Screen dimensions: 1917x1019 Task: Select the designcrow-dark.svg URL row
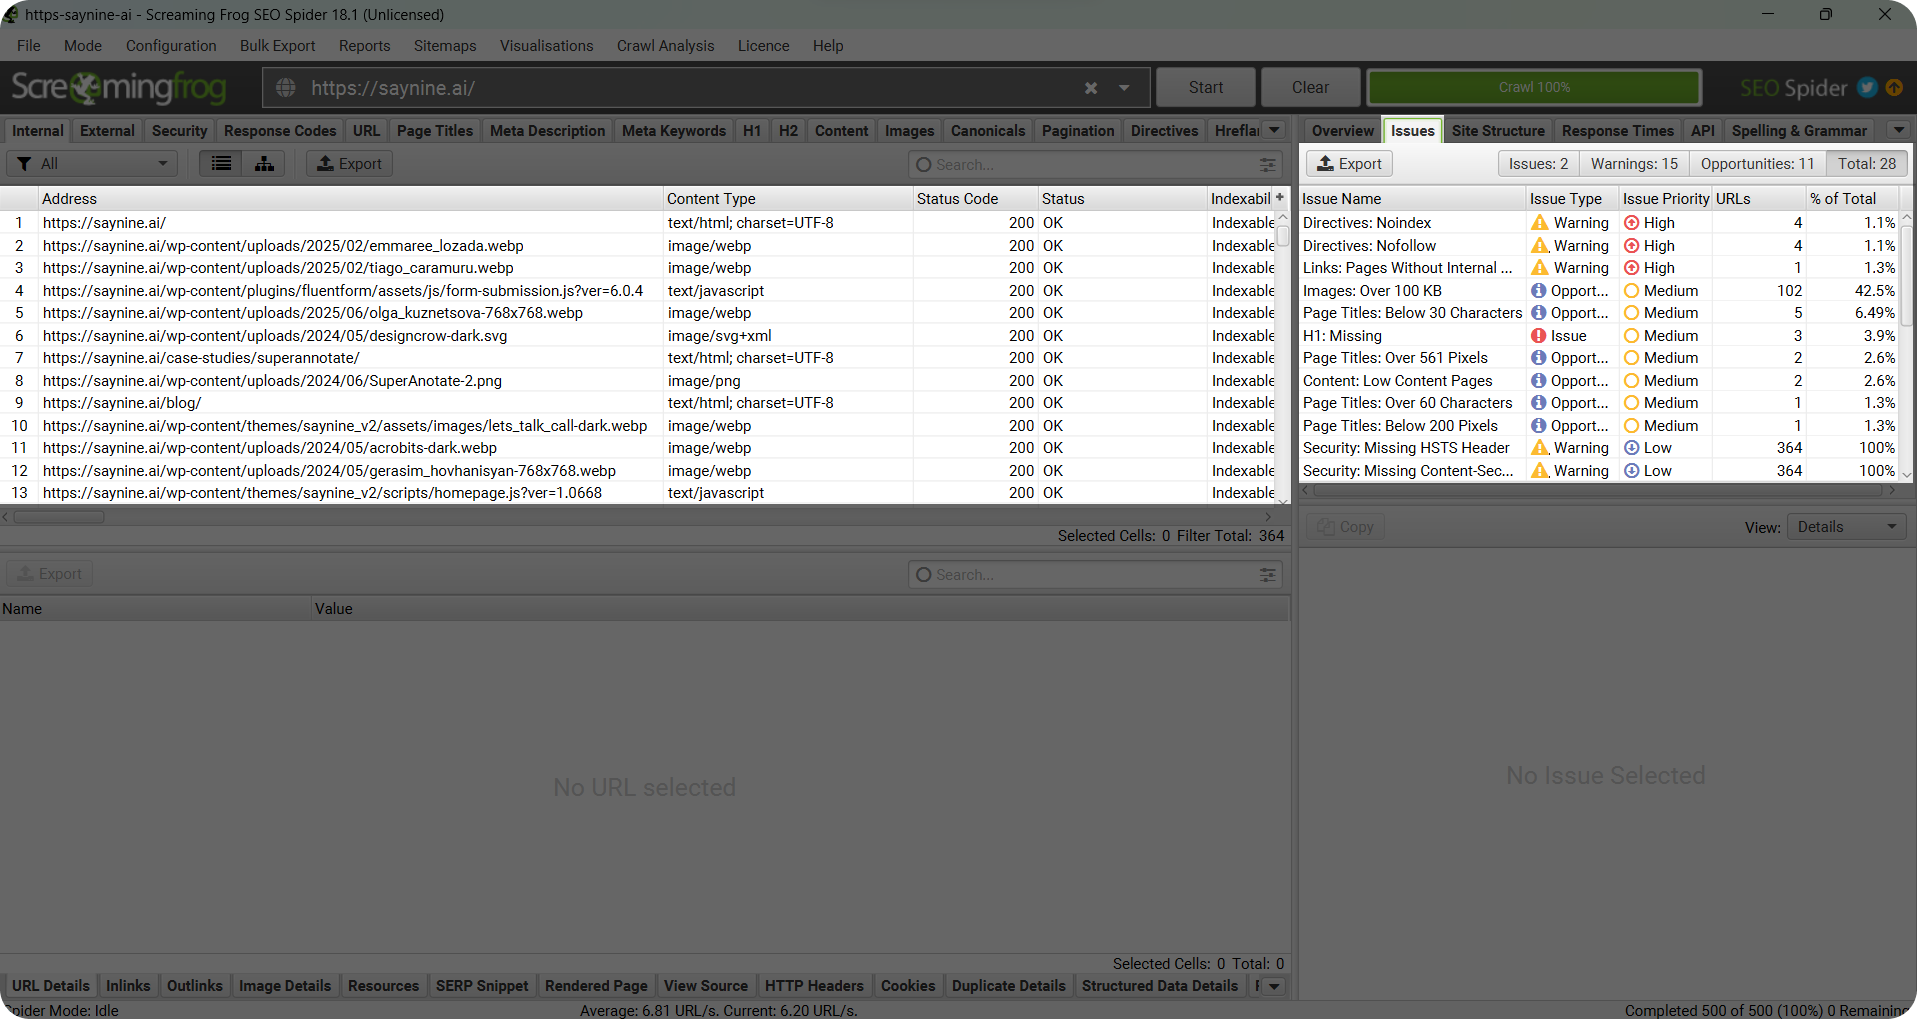638,336
